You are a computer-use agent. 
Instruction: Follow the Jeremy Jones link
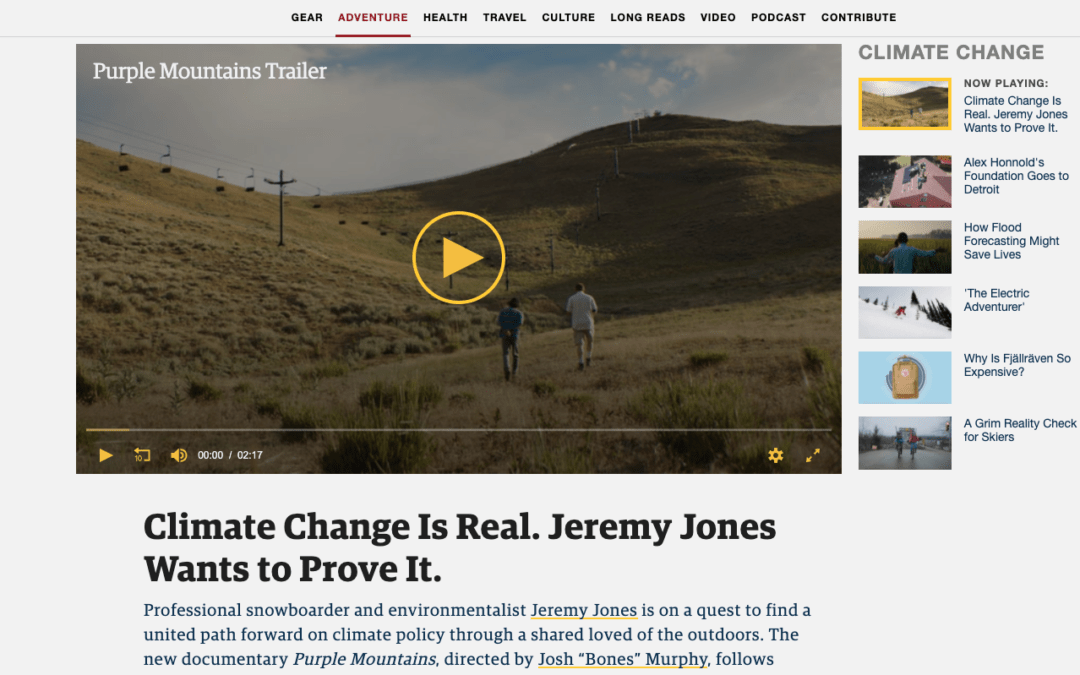tap(583, 610)
